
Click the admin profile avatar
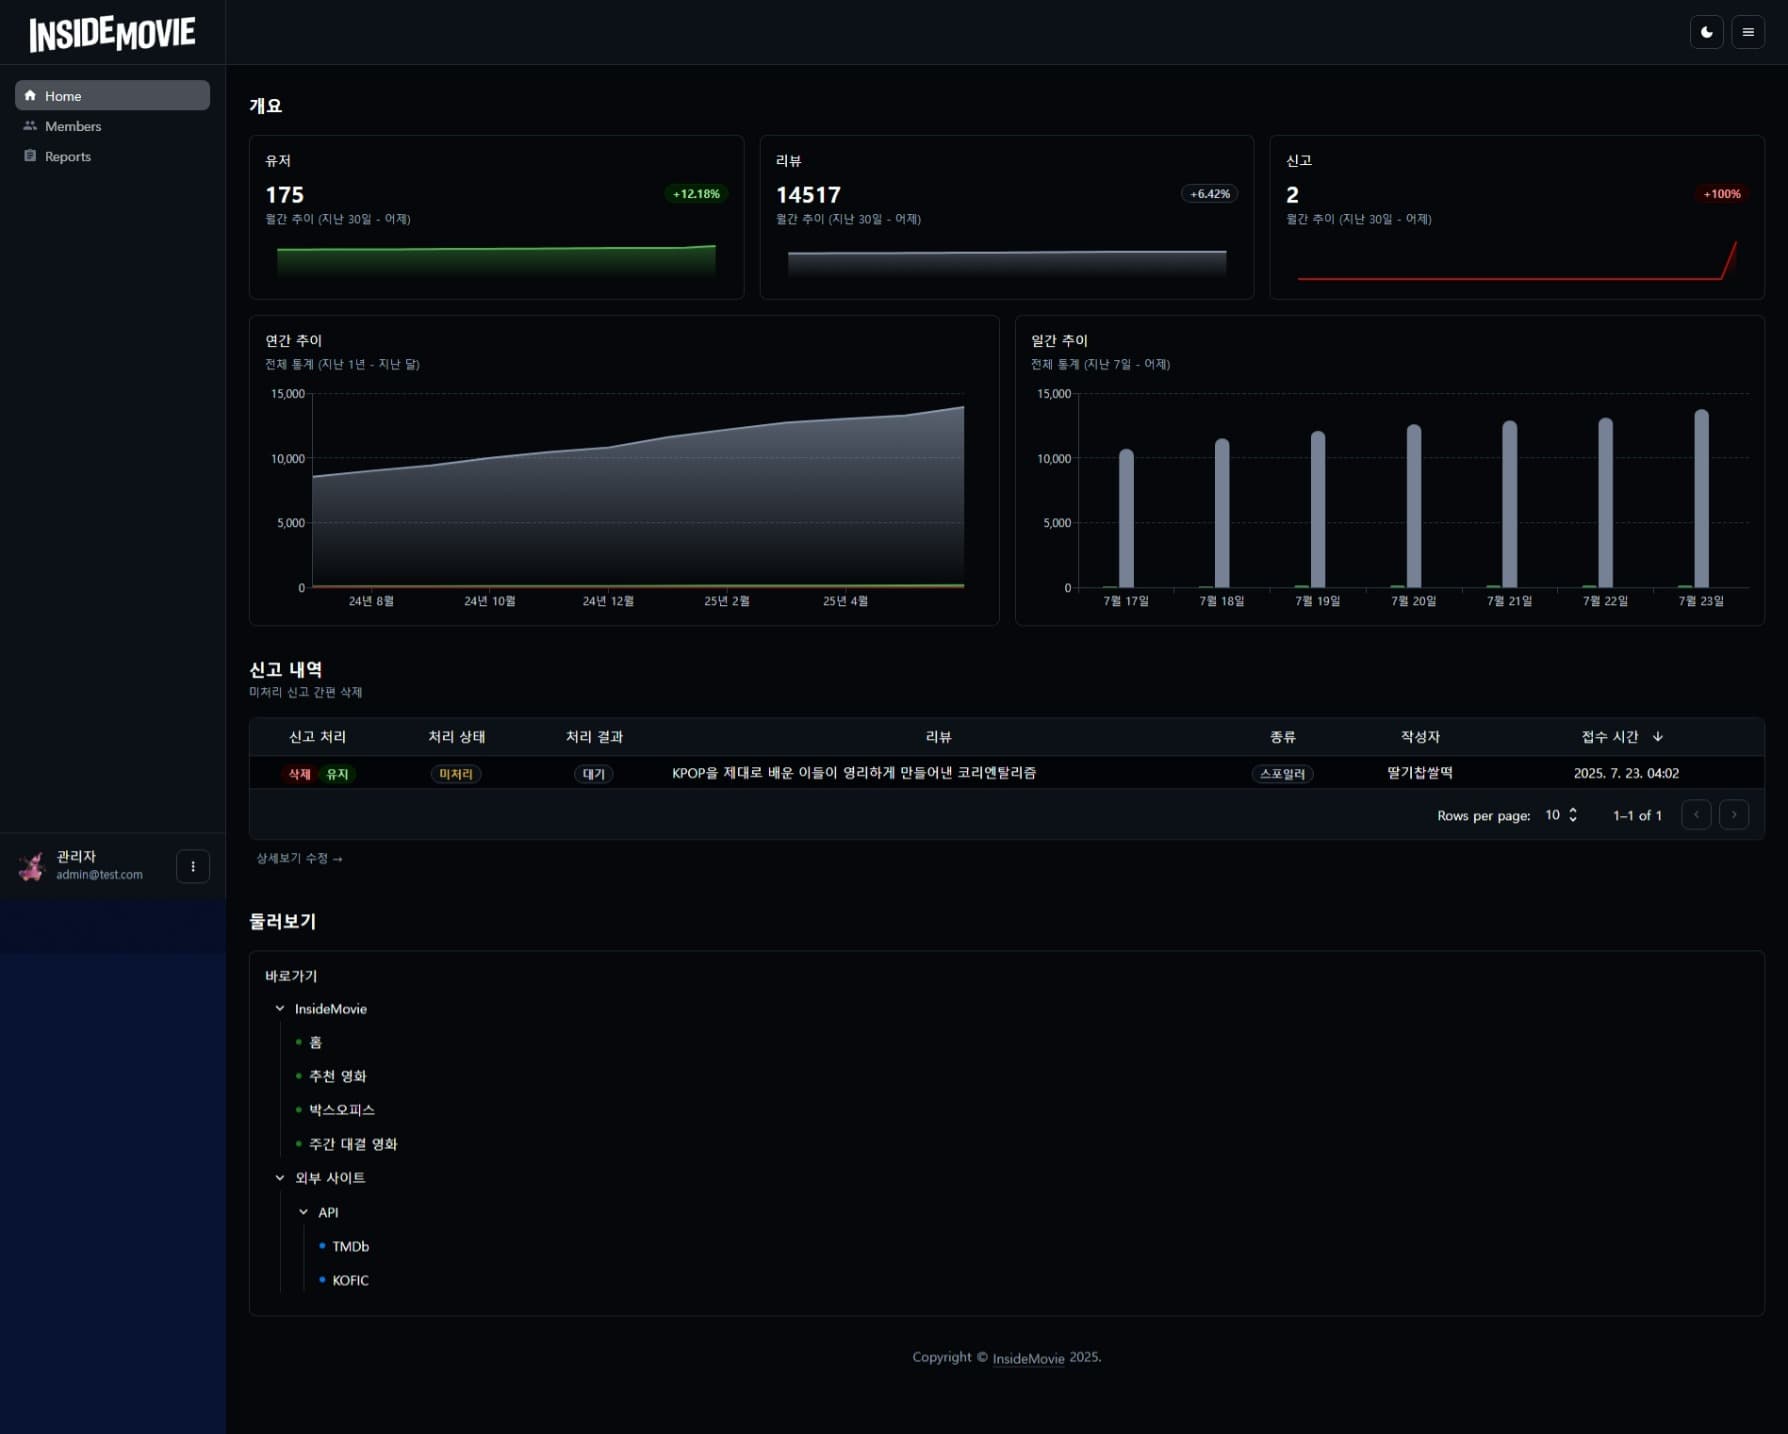click(x=32, y=866)
